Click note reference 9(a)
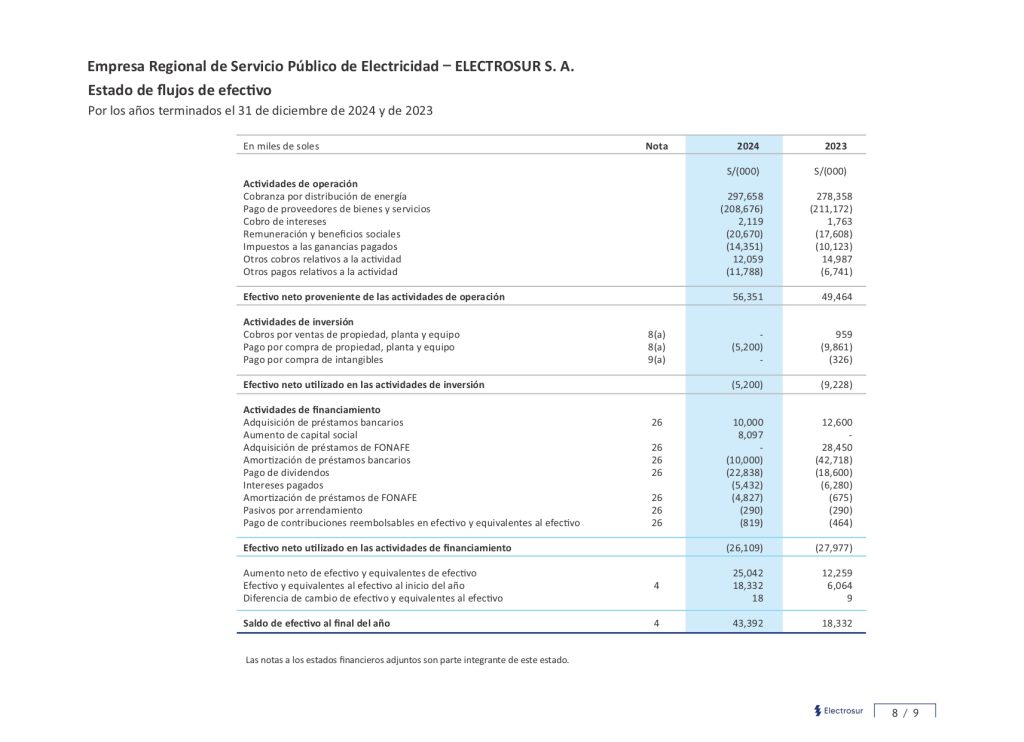Screen dimensions: 1024x742 click(x=656, y=360)
